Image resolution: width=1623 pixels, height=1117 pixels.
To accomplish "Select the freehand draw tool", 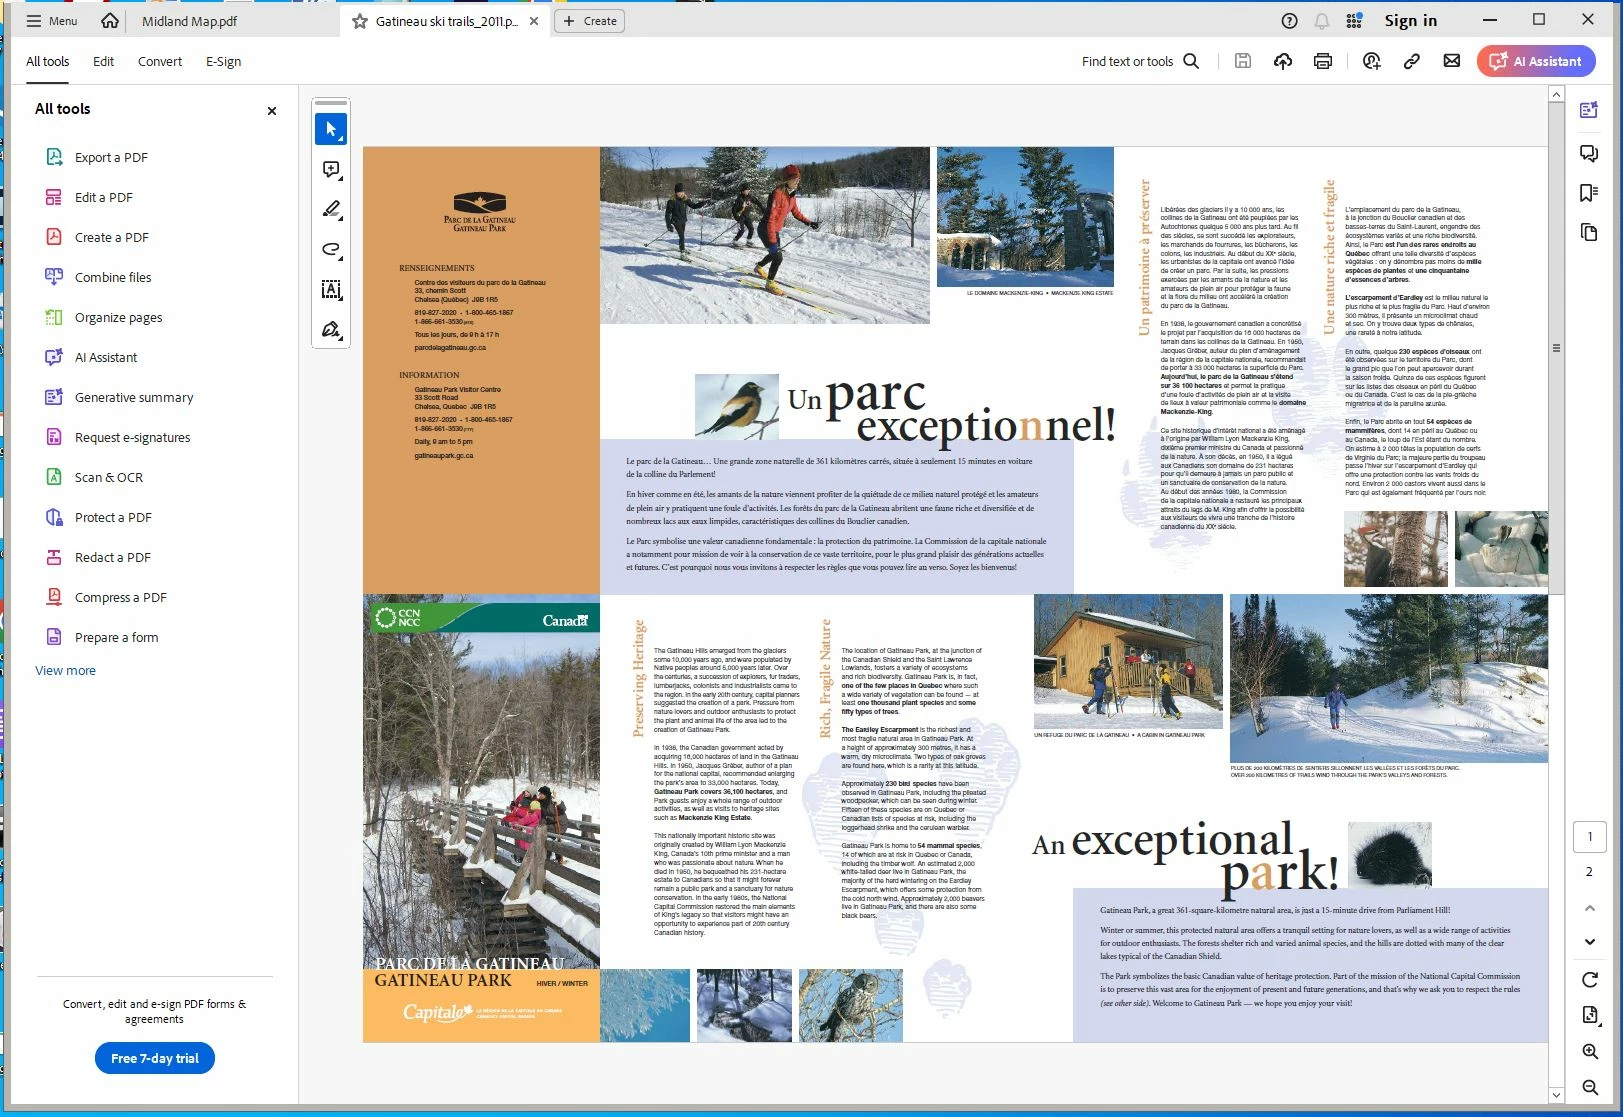I will coord(331,249).
